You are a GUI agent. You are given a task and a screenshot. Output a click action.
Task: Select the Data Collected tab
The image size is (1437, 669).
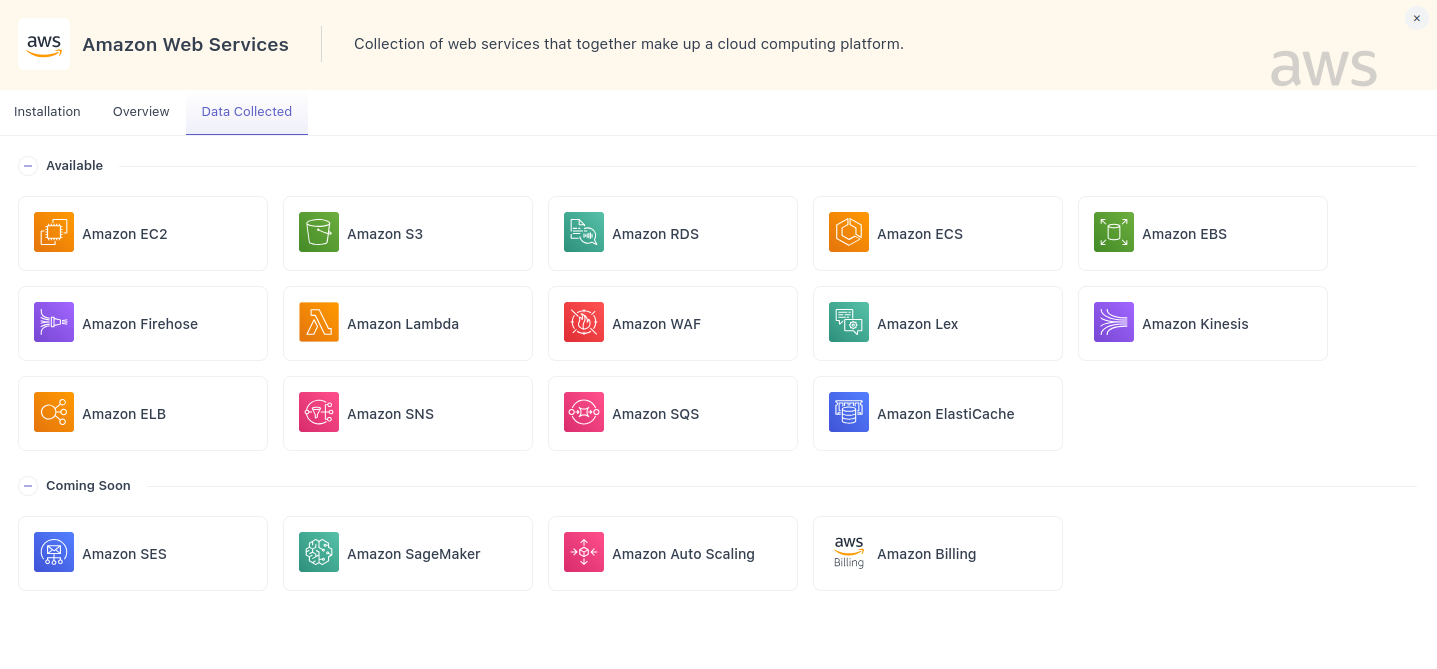246,111
